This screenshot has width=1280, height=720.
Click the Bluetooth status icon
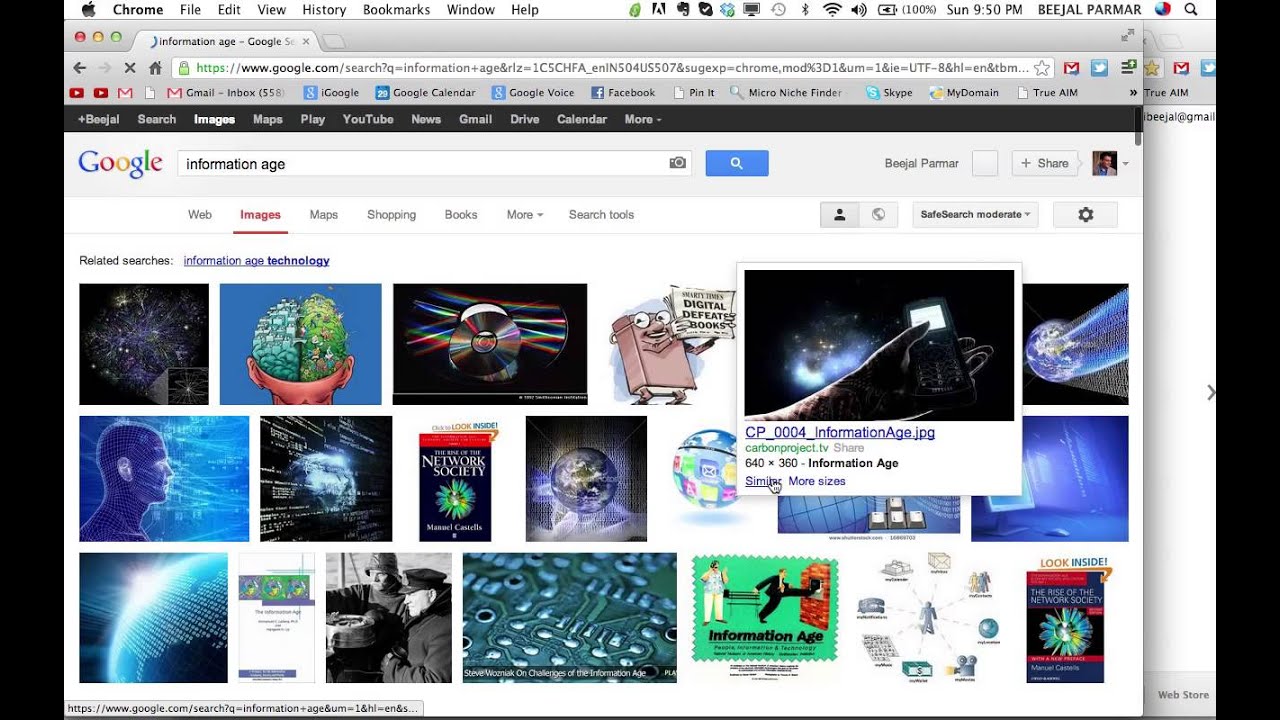(805, 10)
